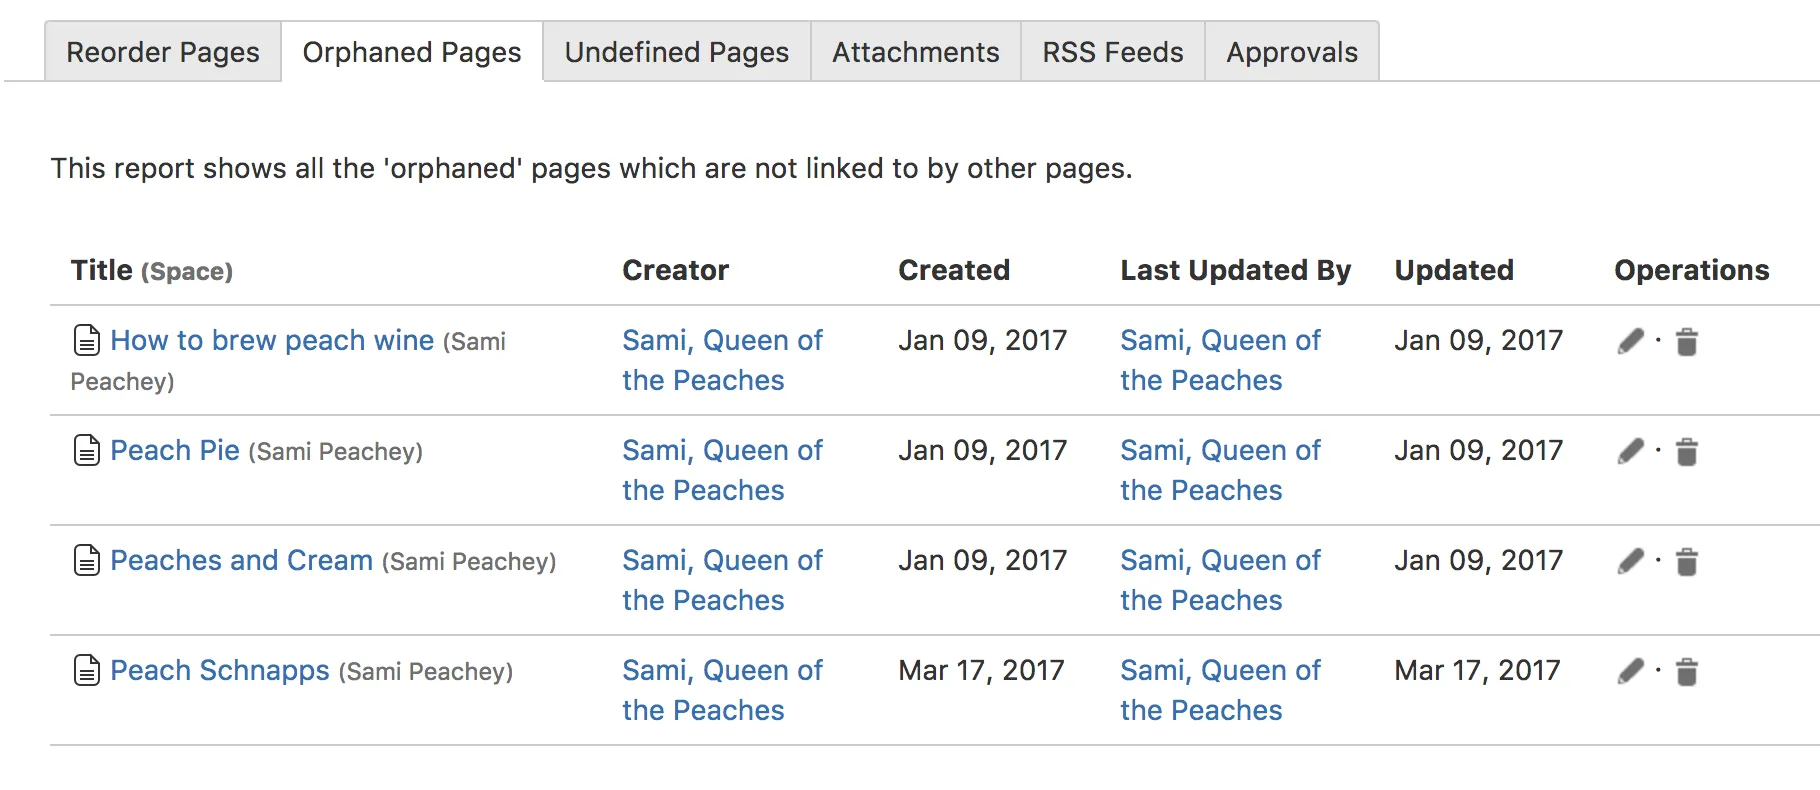Edit the How to brew peach wine page
Viewport: 1820px width, 790px height.
pyautogui.click(x=1631, y=342)
